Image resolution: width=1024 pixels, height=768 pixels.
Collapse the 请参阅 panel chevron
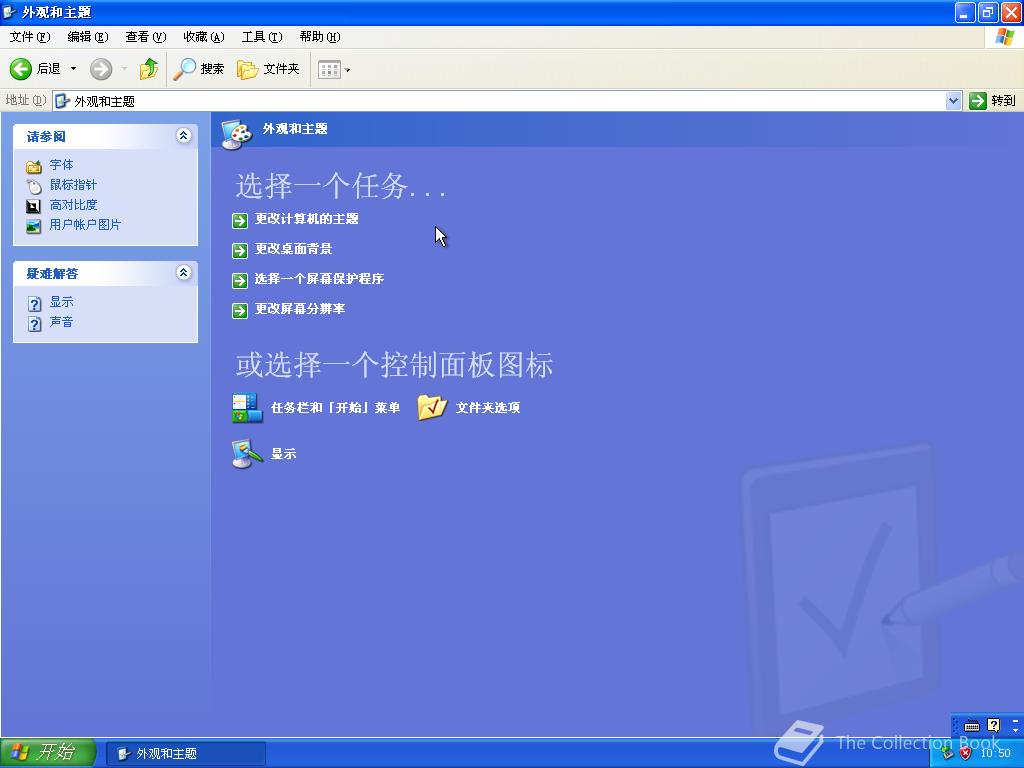click(184, 135)
